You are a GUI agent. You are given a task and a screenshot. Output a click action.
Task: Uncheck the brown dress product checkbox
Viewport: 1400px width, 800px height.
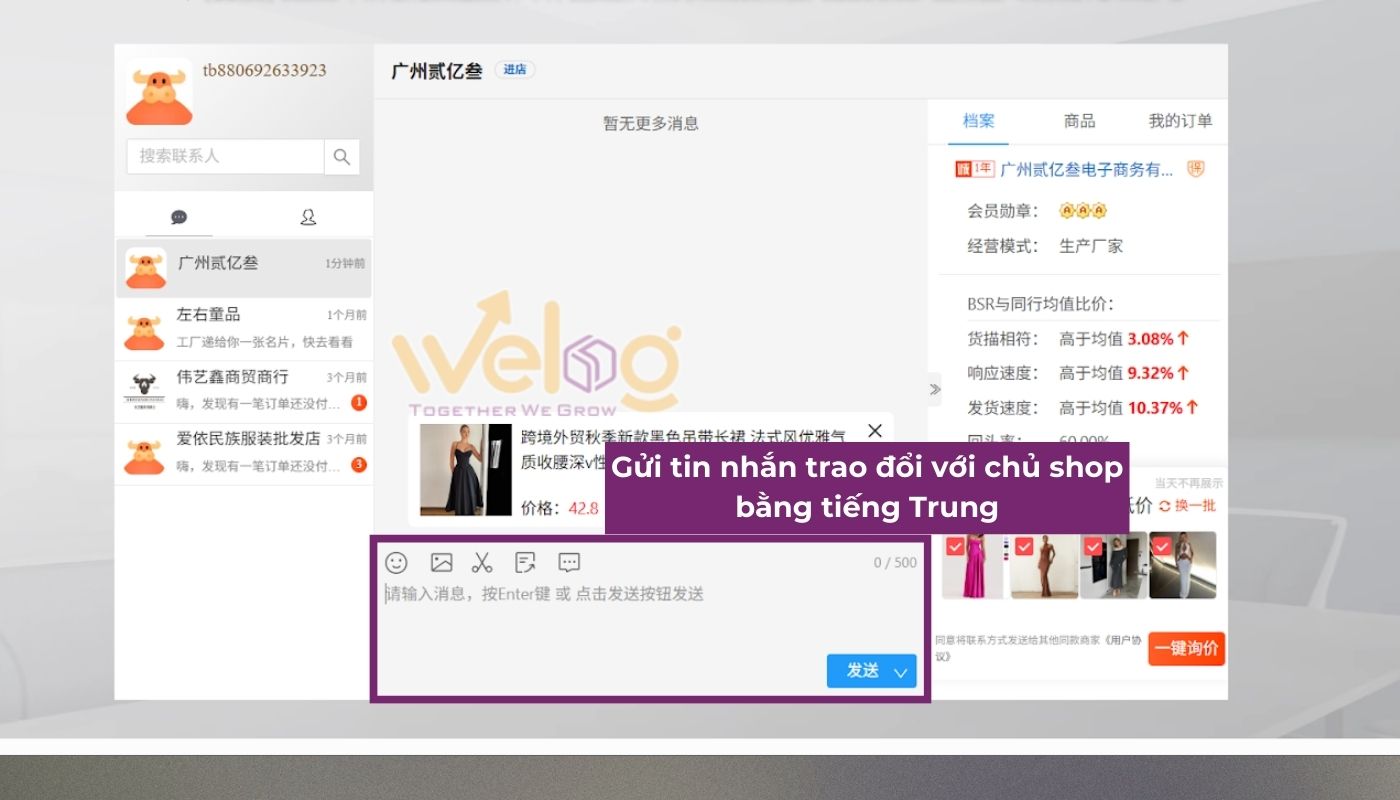tap(1024, 546)
